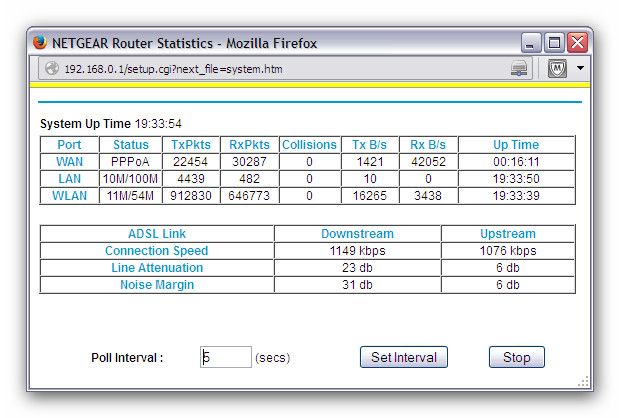620x418 pixels.
Task: Close the Router Statistics window
Action: (577, 43)
